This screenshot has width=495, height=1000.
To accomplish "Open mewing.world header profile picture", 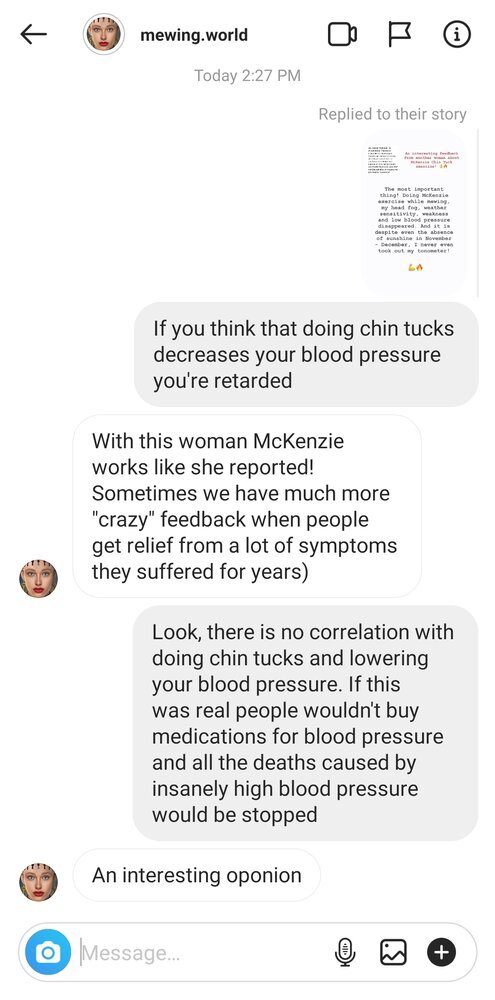I will (x=103, y=34).
